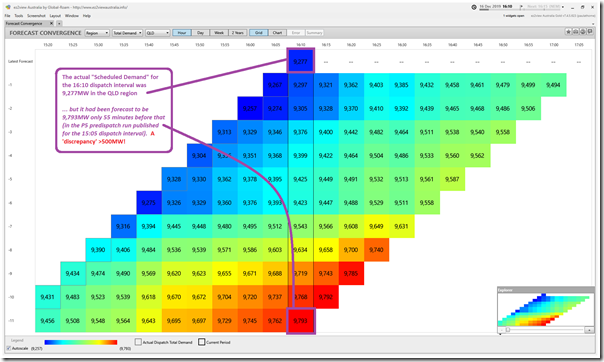Select the cell 9,649
Screen dimensions: 604x362
pos(376,226)
